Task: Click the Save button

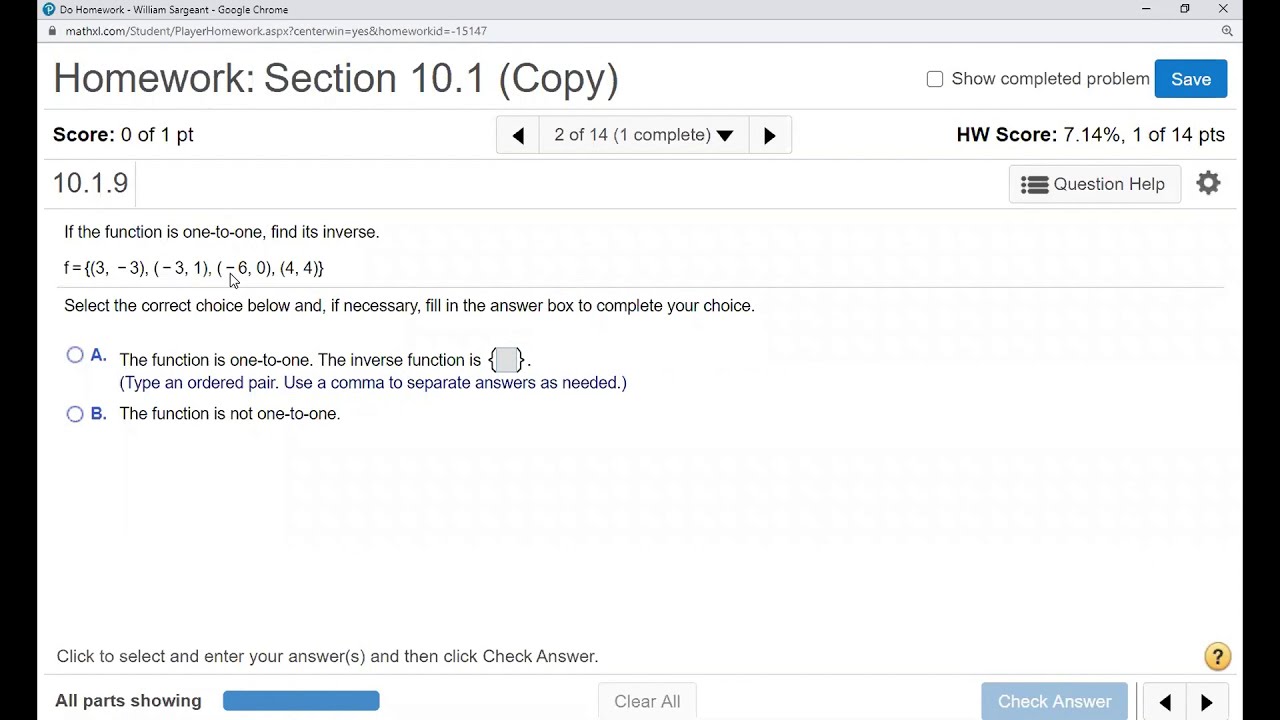Action: pos(1190,79)
